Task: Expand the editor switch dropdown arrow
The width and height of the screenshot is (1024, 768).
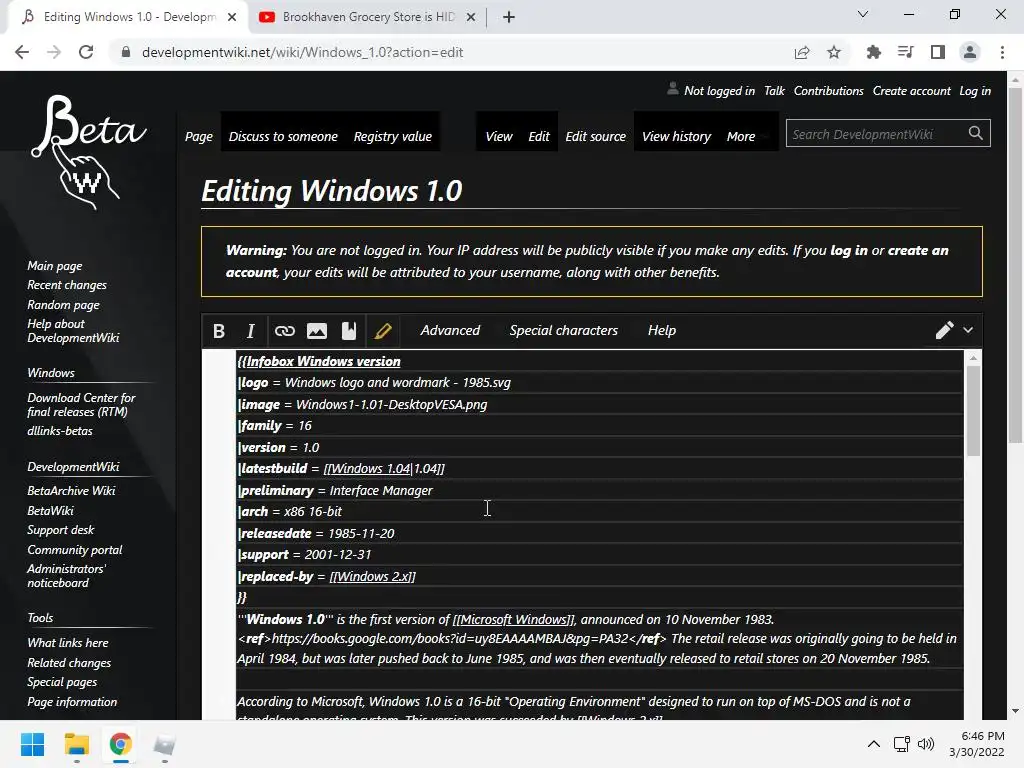Action: [968, 330]
